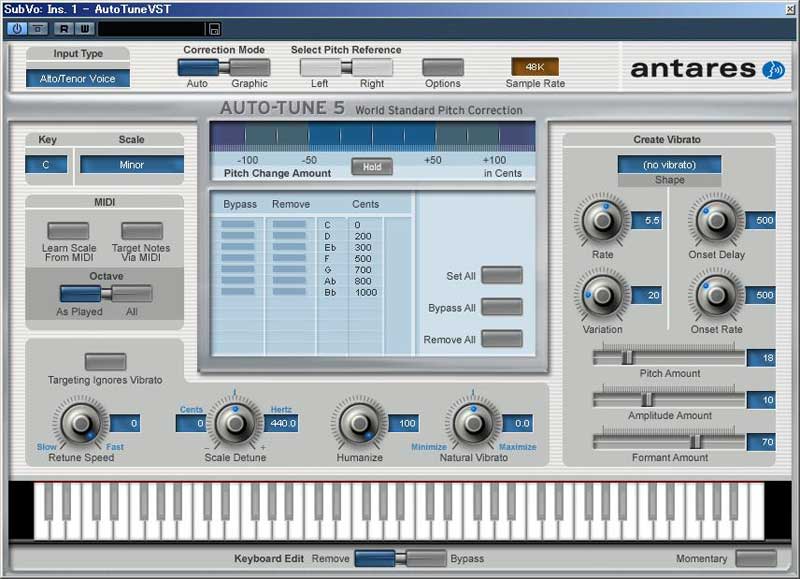Click the Cents value 1000 for Bb
Viewport: 800px width, 579px height.
pyautogui.click(x=366, y=292)
